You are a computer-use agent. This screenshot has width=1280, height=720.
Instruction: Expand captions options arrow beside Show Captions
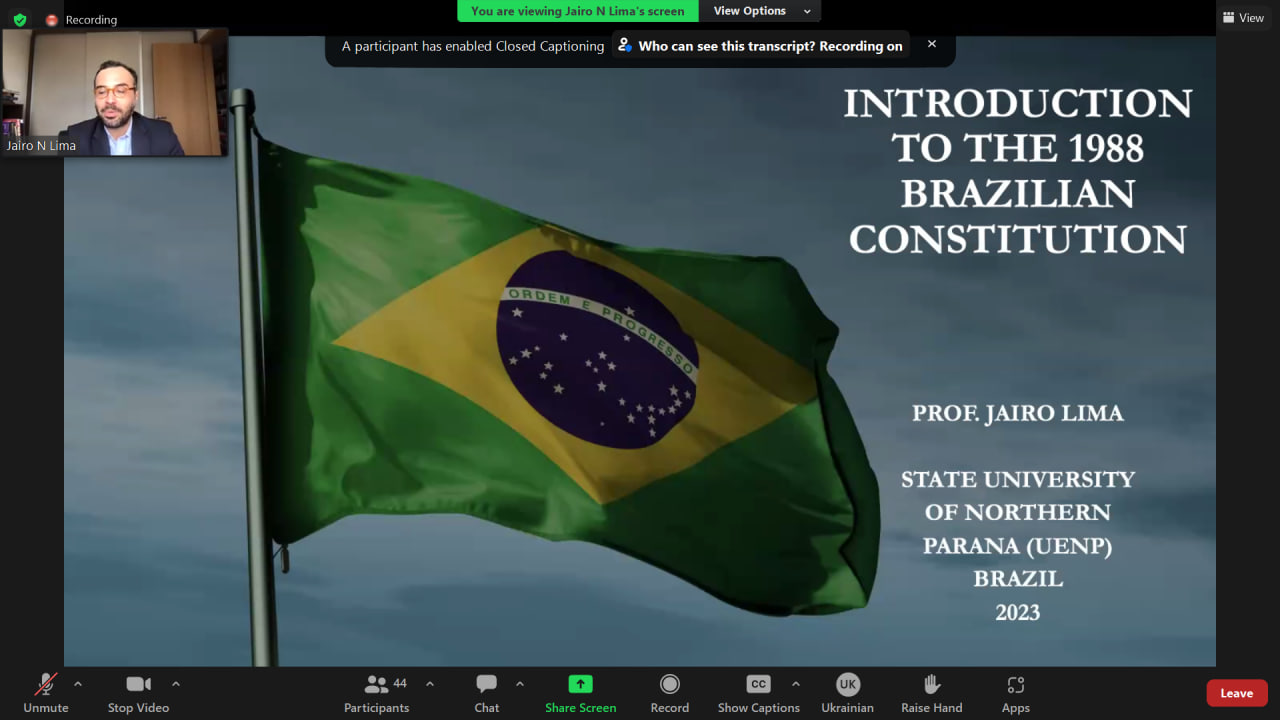796,684
